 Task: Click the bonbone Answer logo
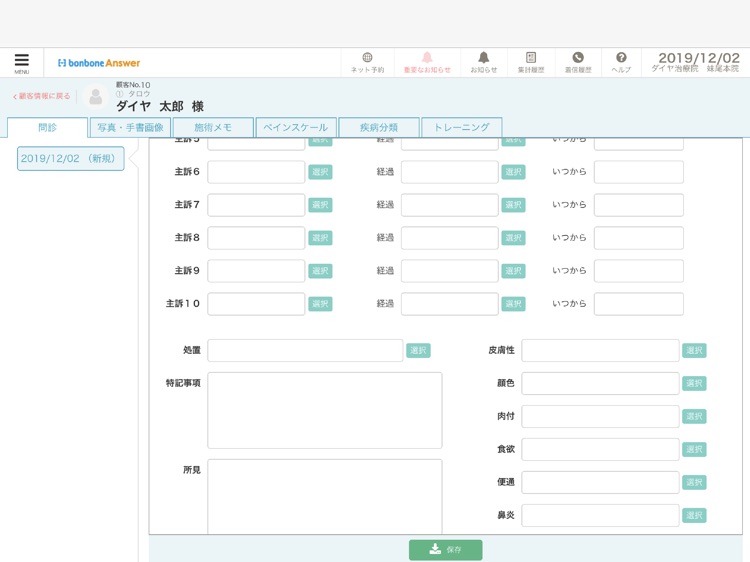coord(99,63)
